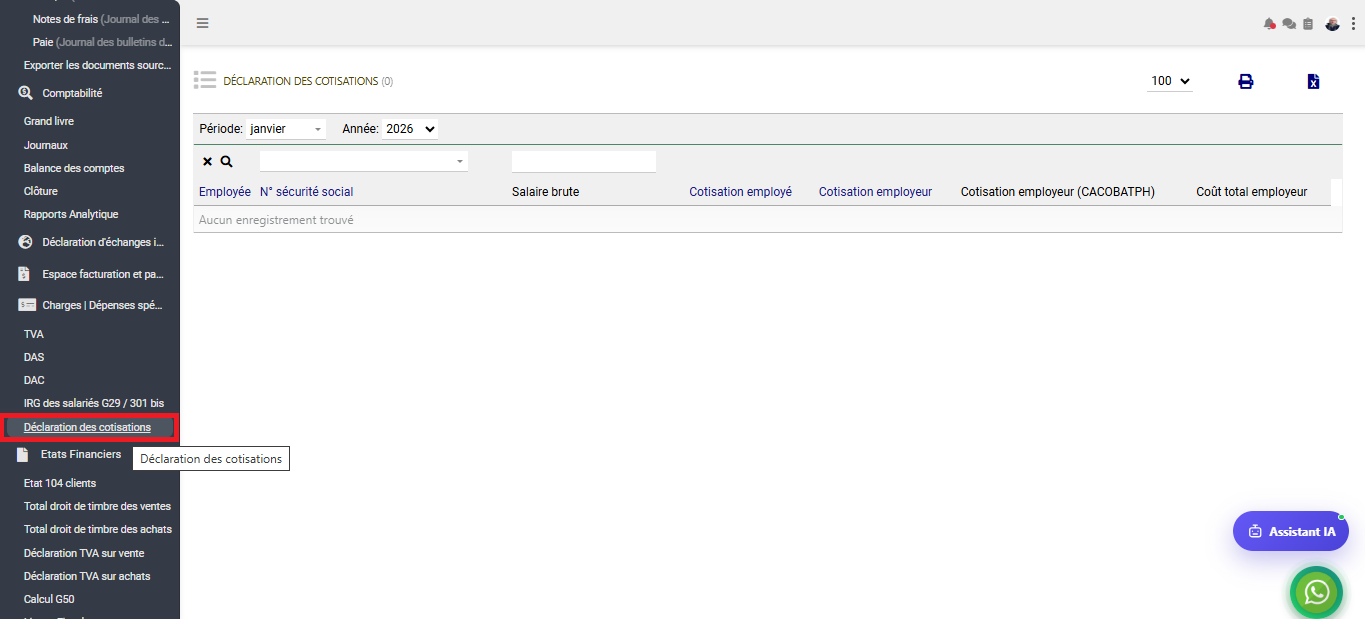1365x619 pixels.
Task: Open Exporter les documents sources
Action: click(98, 65)
